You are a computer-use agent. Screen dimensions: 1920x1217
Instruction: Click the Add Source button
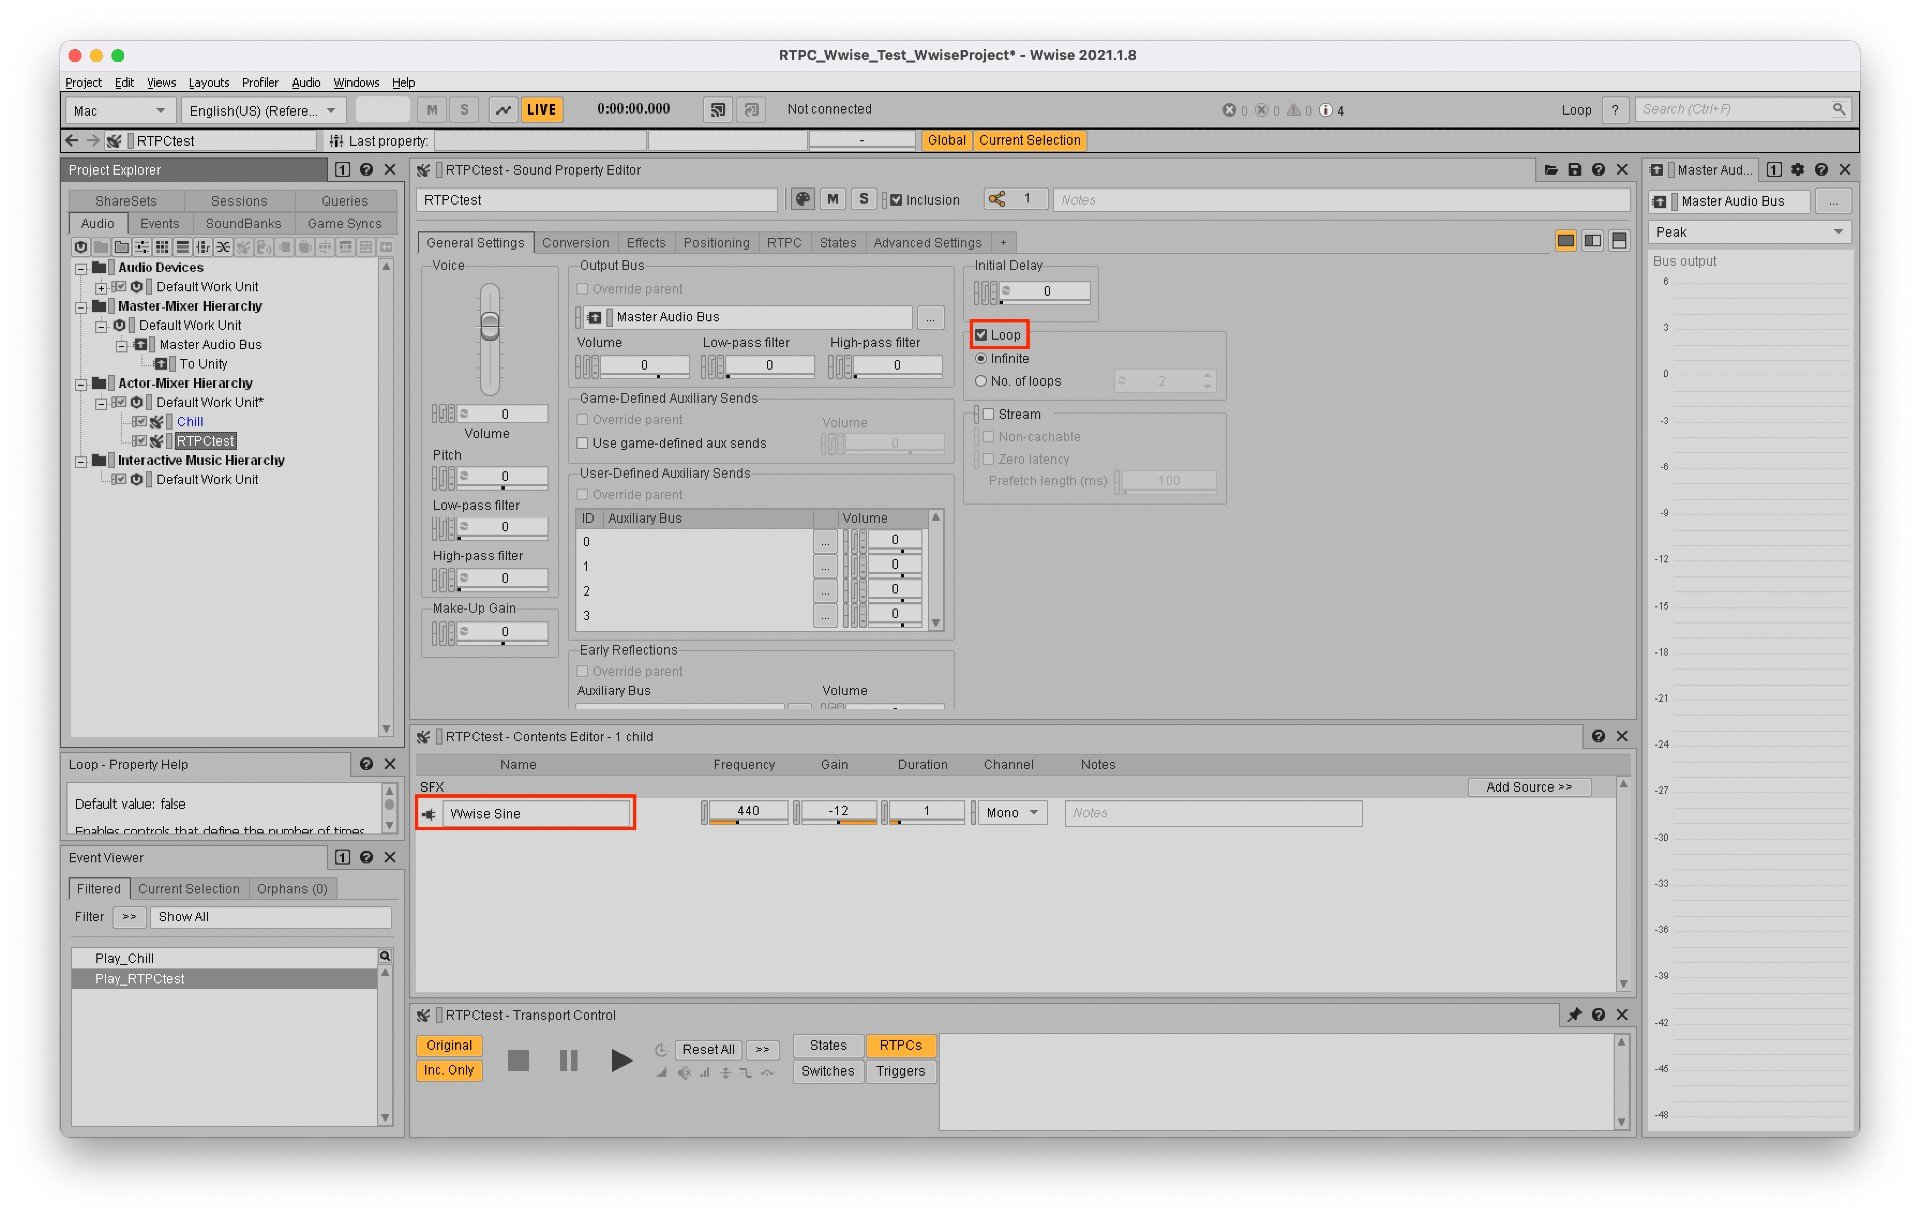[1528, 787]
